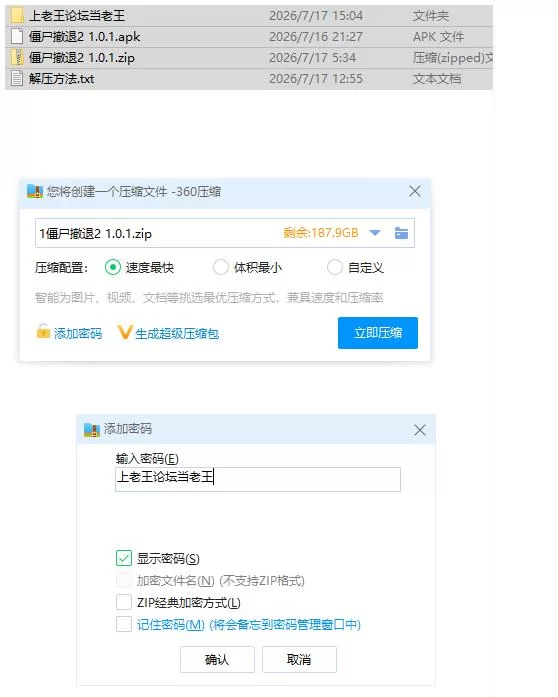The image size is (558, 697).
Task: Click the V icon for 生成超级压缩包
Action: pyautogui.click(x=125, y=332)
